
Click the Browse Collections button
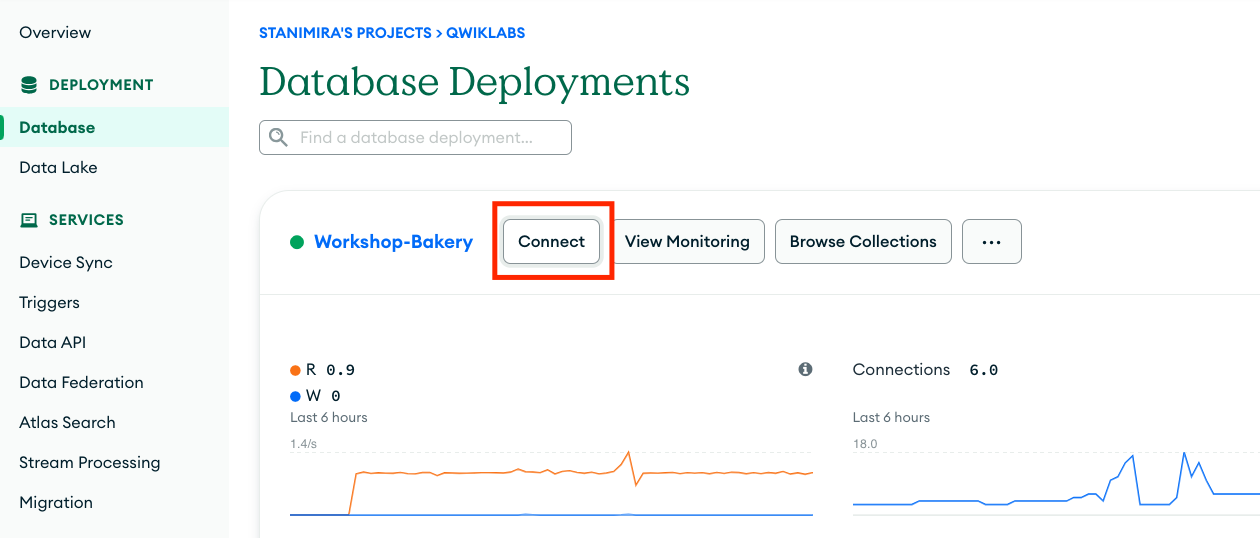[x=863, y=242]
